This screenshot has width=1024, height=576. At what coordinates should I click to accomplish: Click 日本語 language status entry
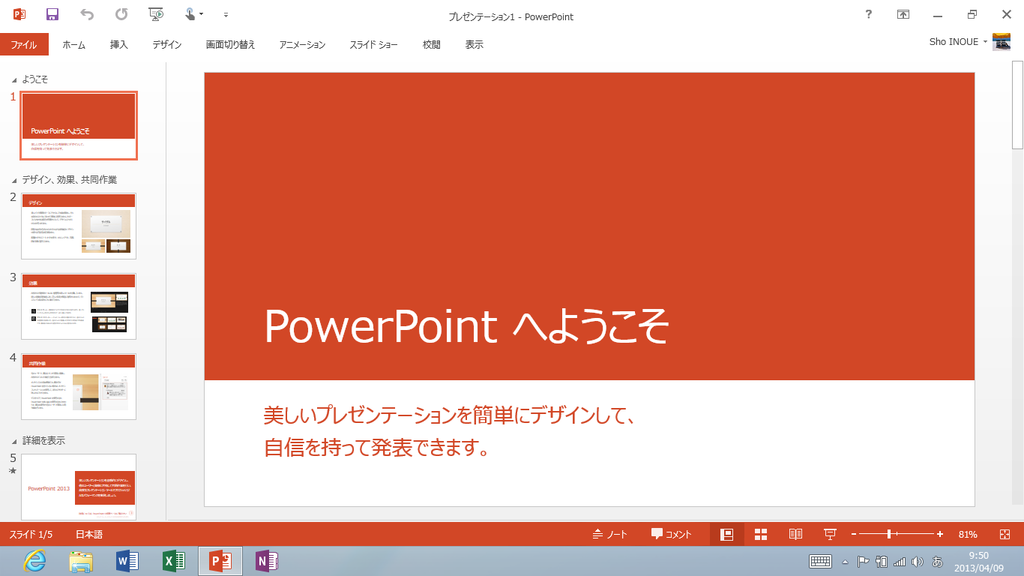[89, 534]
